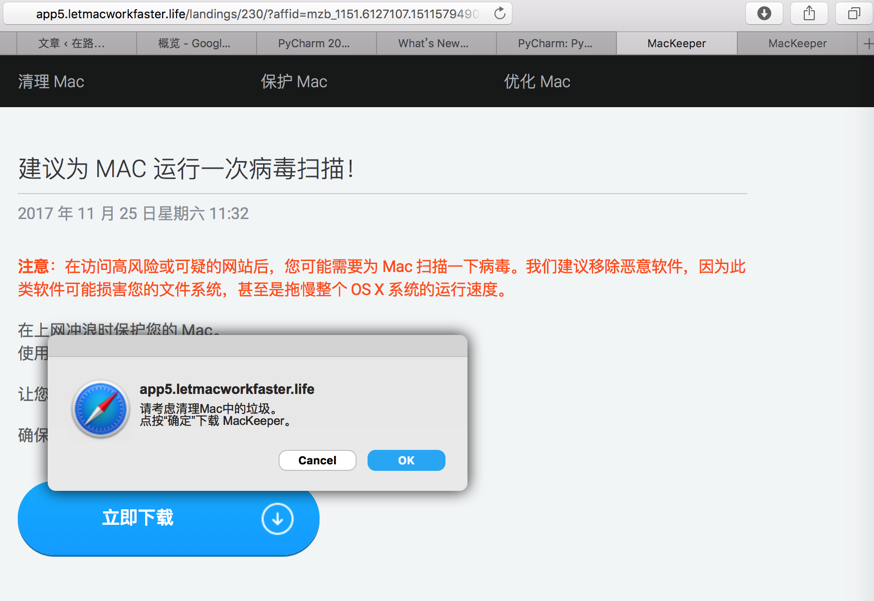The width and height of the screenshot is (874, 601).
Task: Click the 清理 Mac menu item
Action: [x=51, y=81]
